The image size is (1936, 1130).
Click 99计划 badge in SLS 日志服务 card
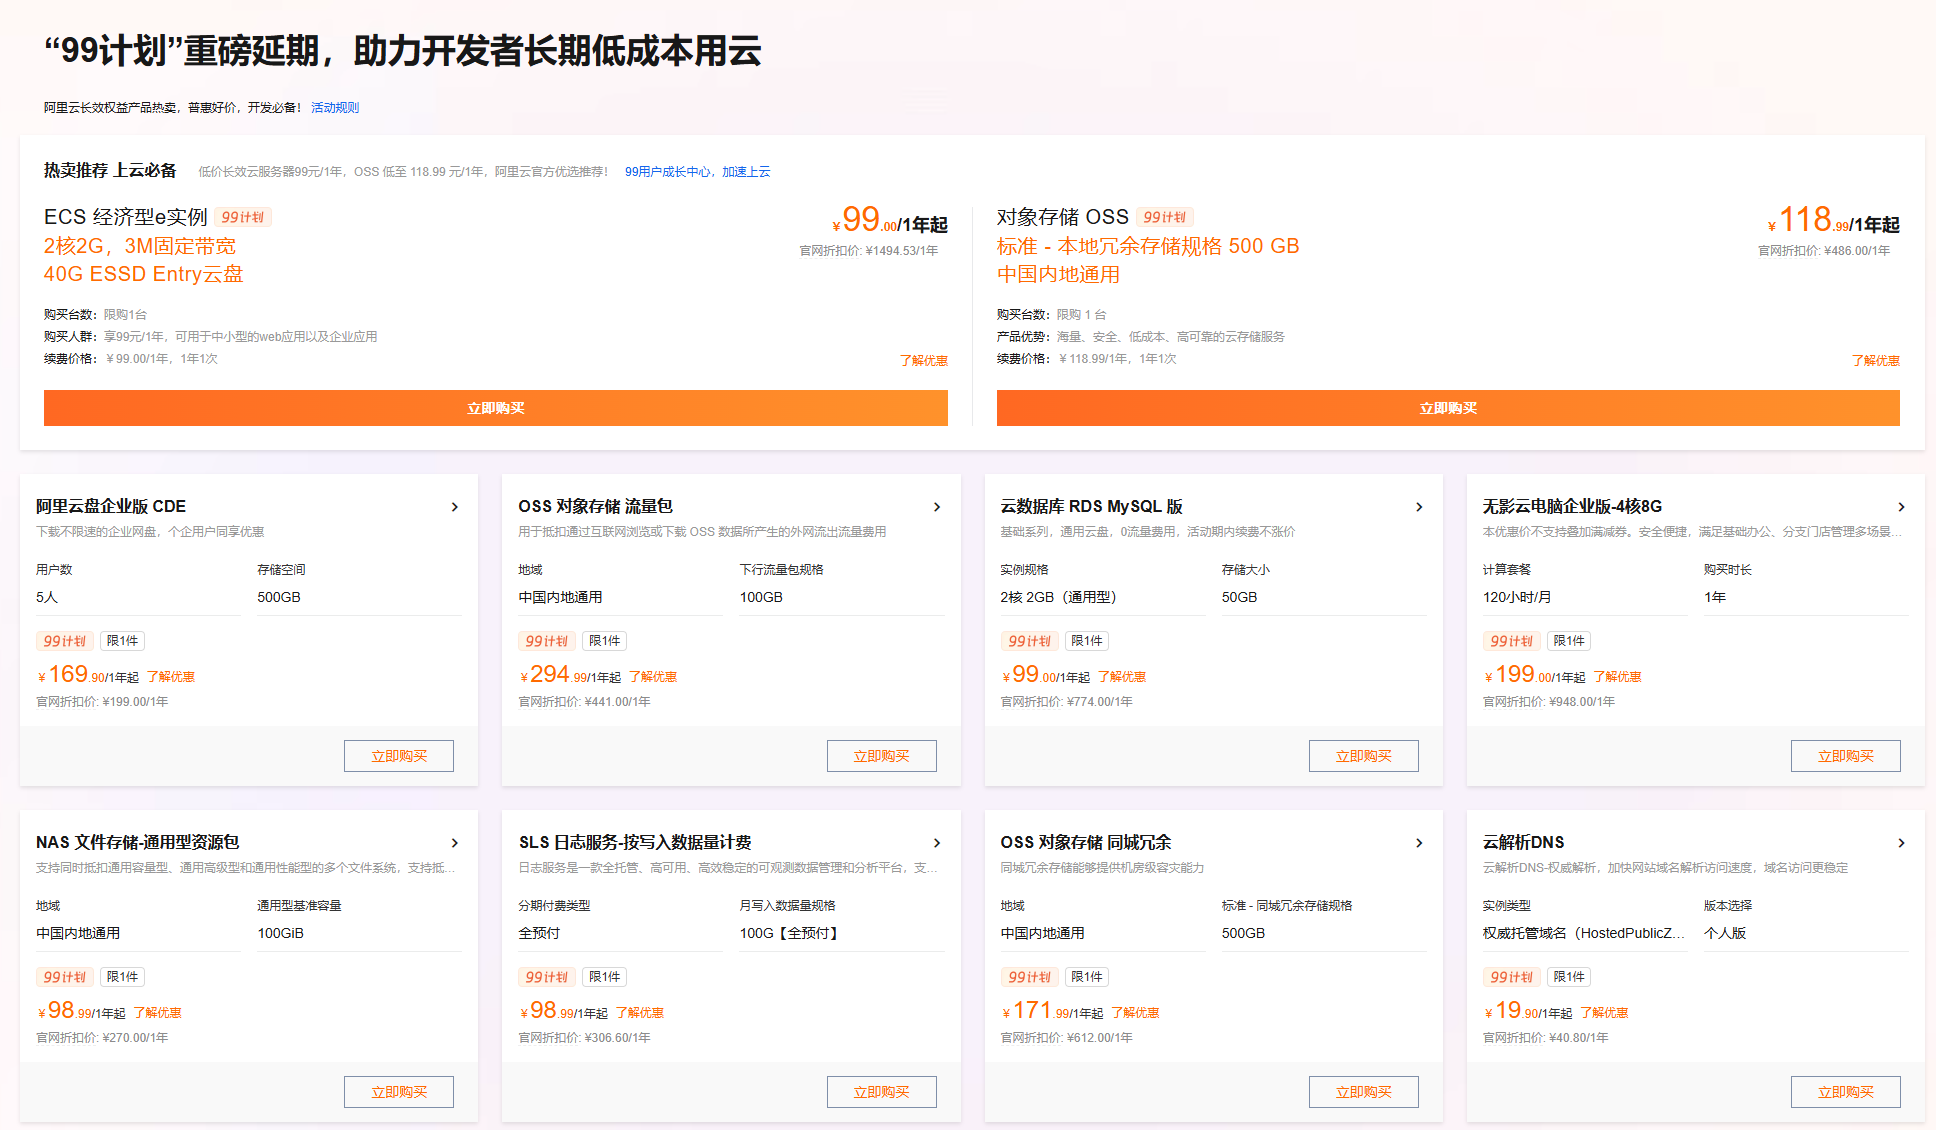click(547, 977)
